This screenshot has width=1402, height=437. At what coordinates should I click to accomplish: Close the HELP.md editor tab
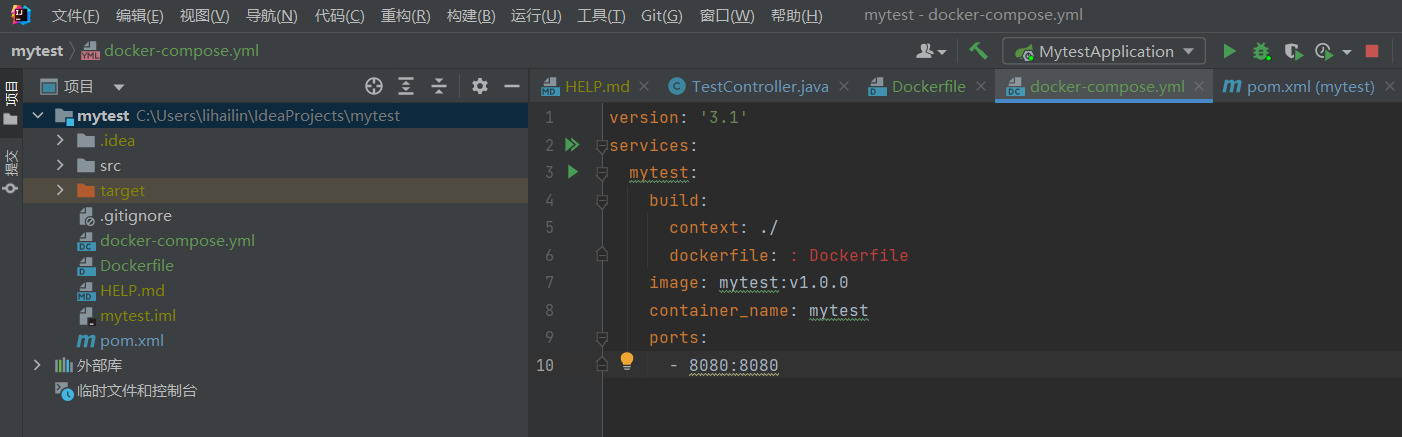(643, 87)
